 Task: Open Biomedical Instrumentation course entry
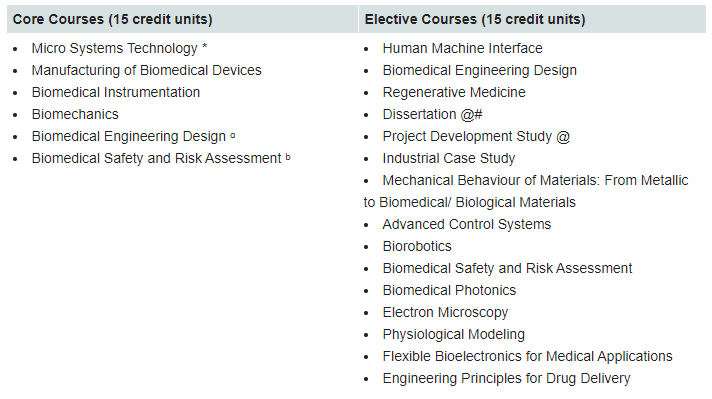tap(115, 92)
